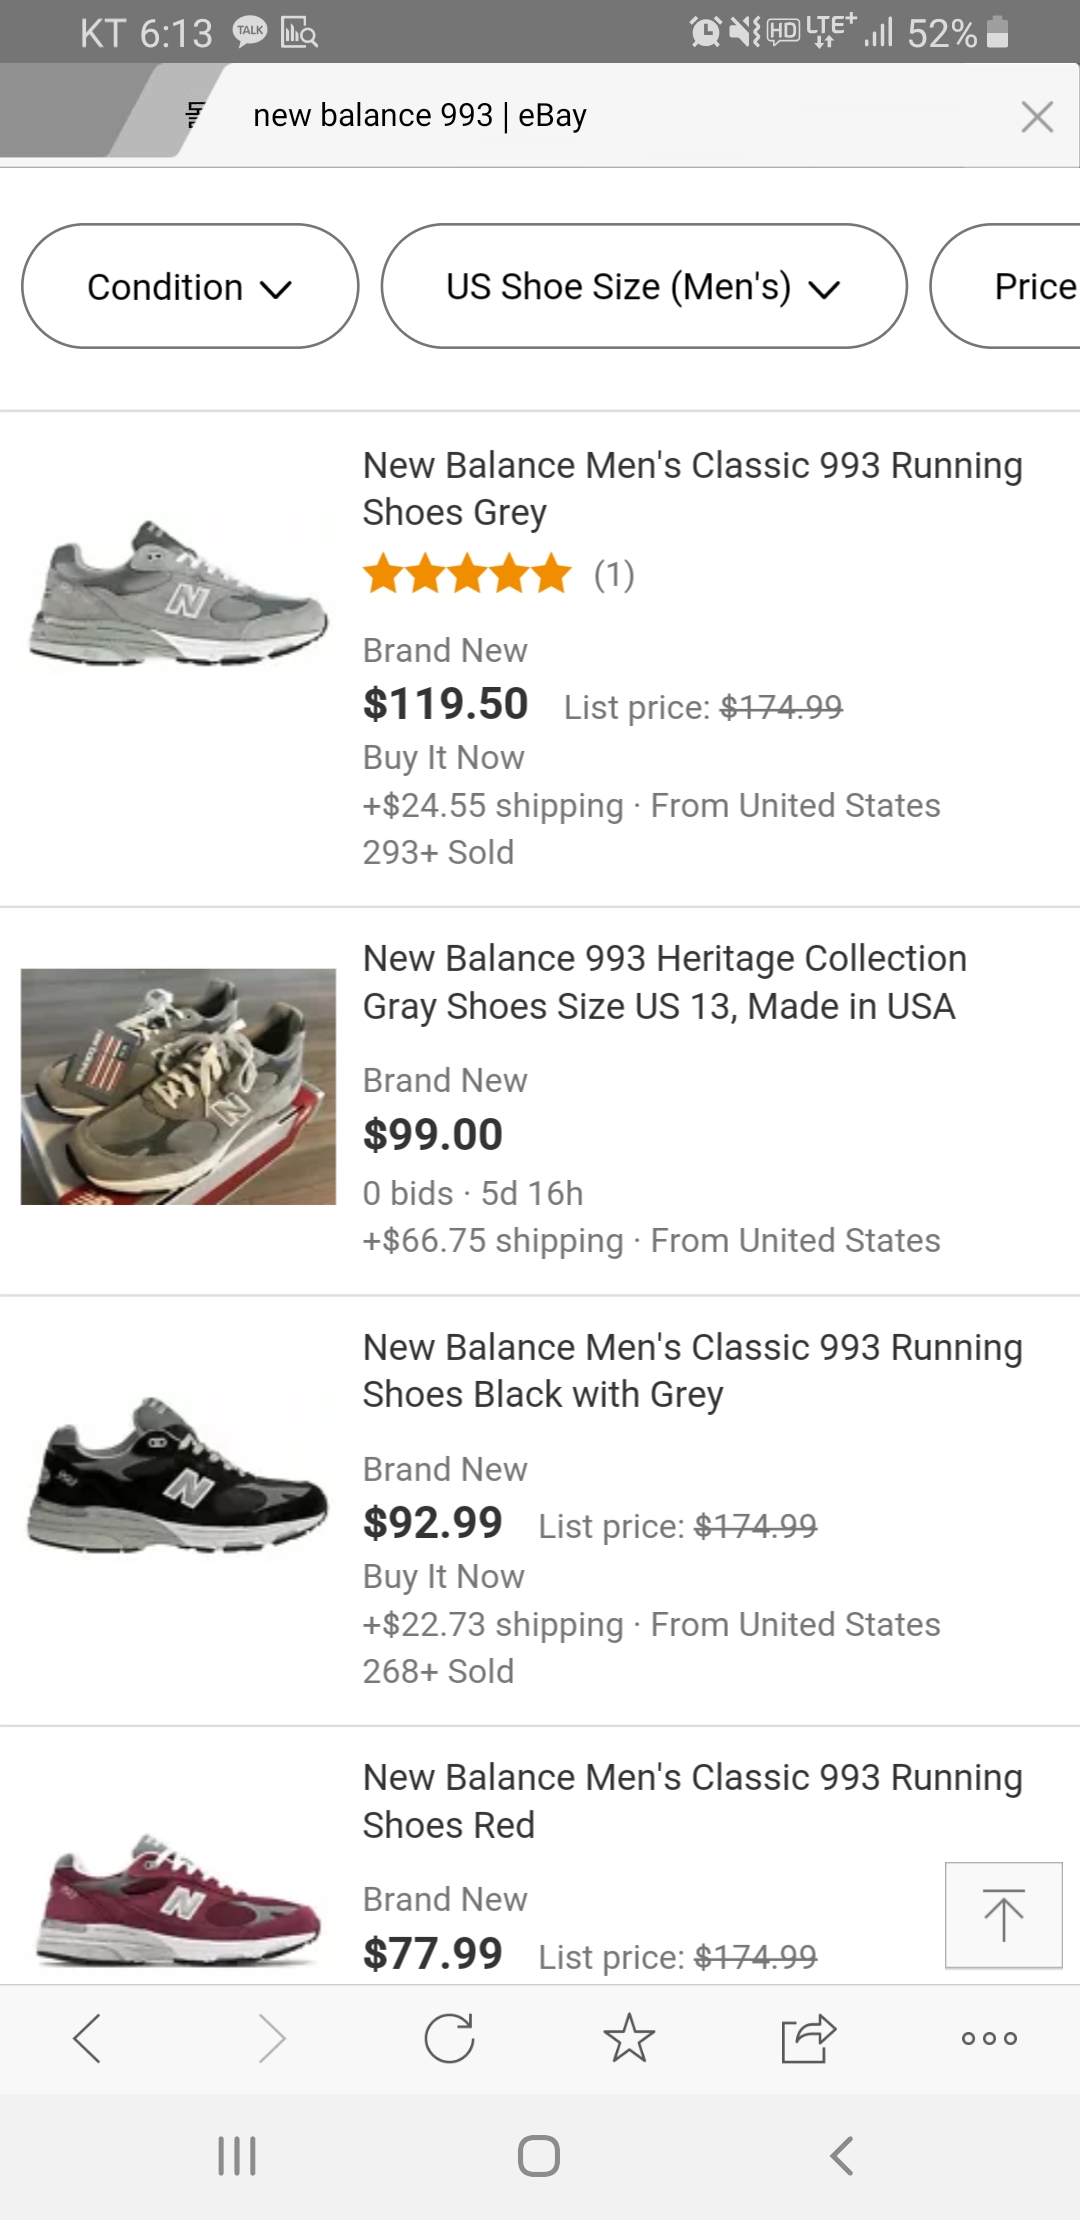Tap the Heritage Collection shoe box photo
This screenshot has width=1080, height=2220.
coord(178,1086)
